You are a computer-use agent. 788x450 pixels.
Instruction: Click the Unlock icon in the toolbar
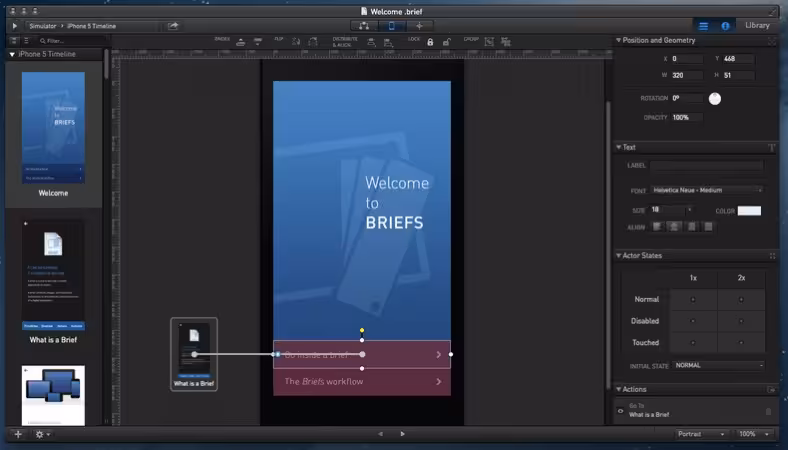coord(446,42)
